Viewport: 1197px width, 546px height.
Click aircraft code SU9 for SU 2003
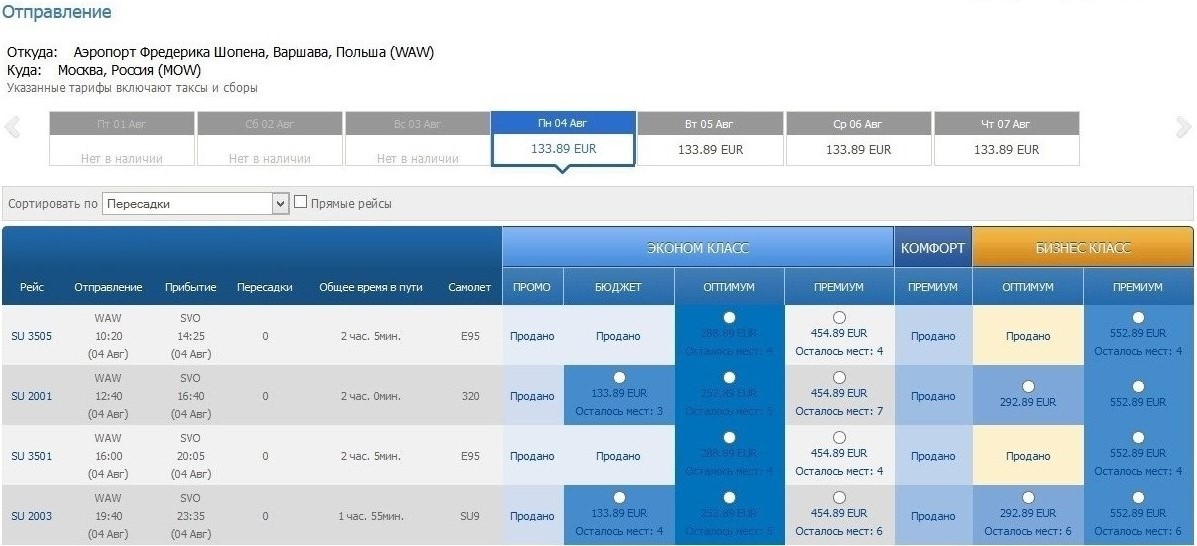[x=470, y=517]
